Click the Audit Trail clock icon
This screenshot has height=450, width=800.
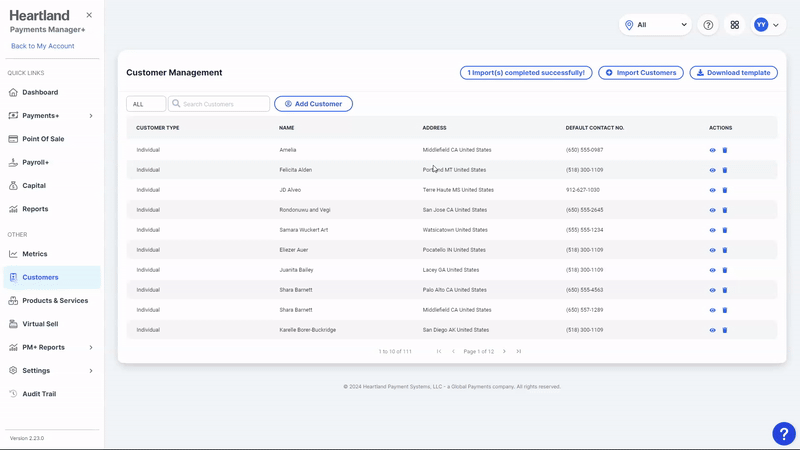(x=13, y=394)
